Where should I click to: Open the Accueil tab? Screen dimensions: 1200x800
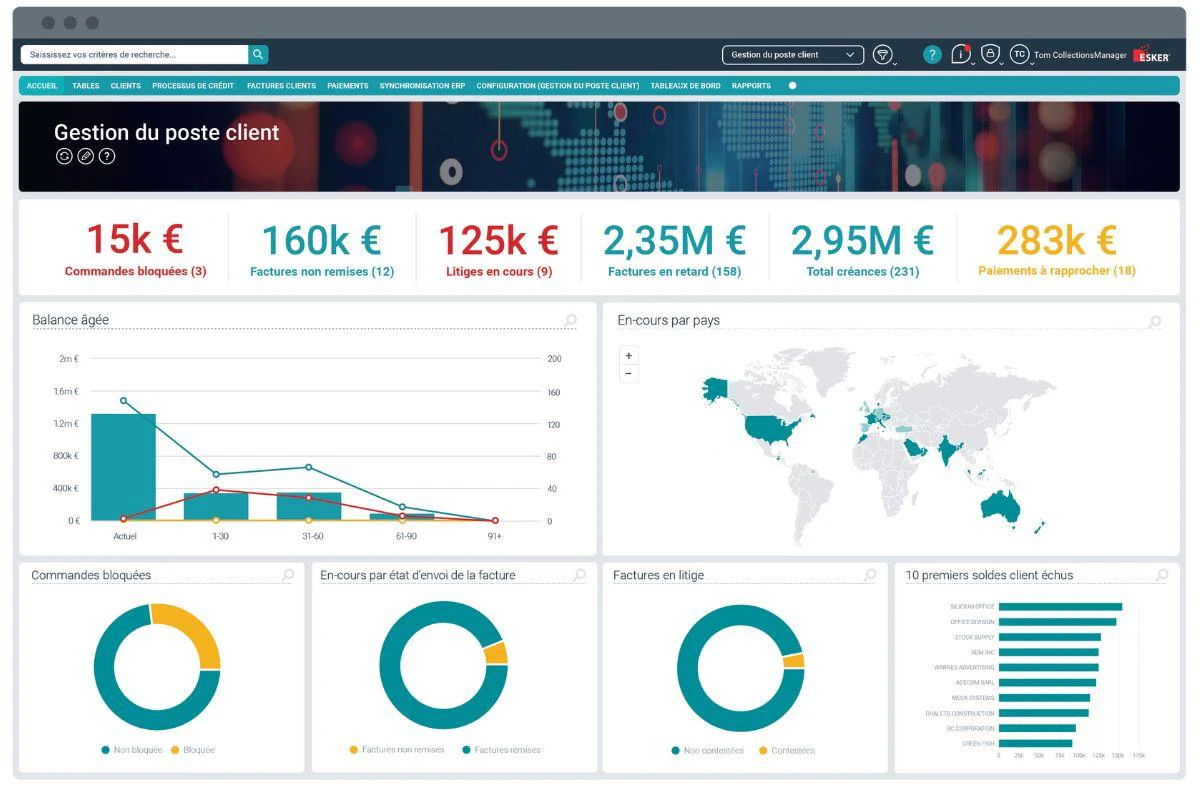click(42, 86)
